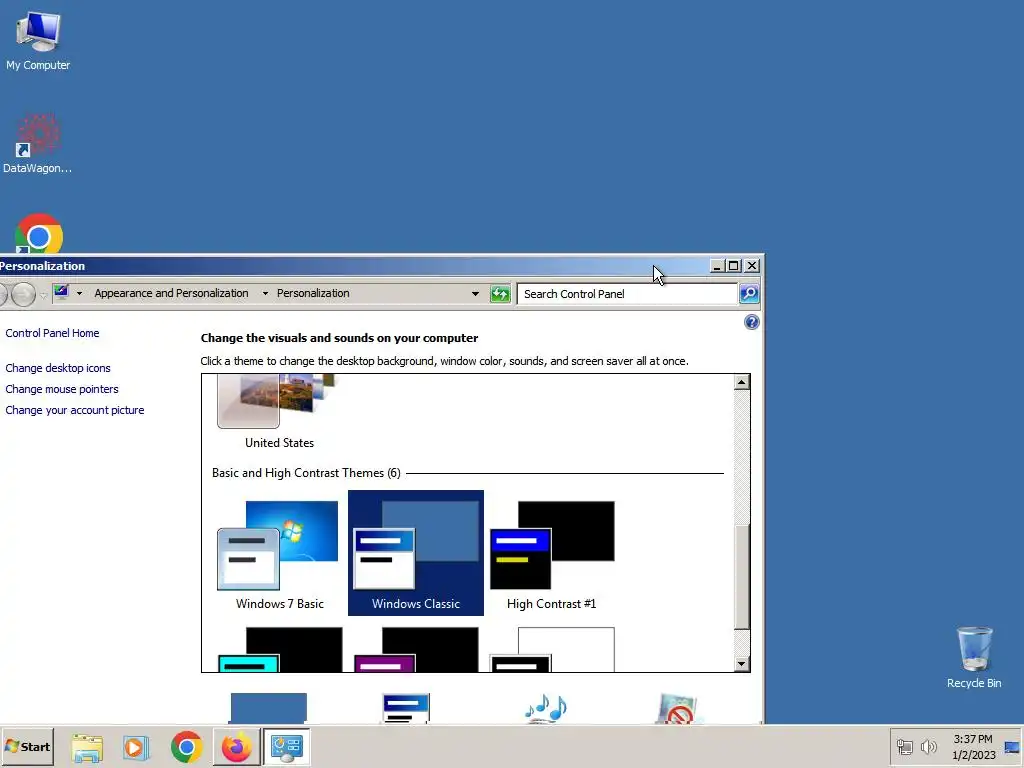Screen dimensions: 1024x768
Task: Open the DataWagon desktop shortcut
Action: (38, 144)
